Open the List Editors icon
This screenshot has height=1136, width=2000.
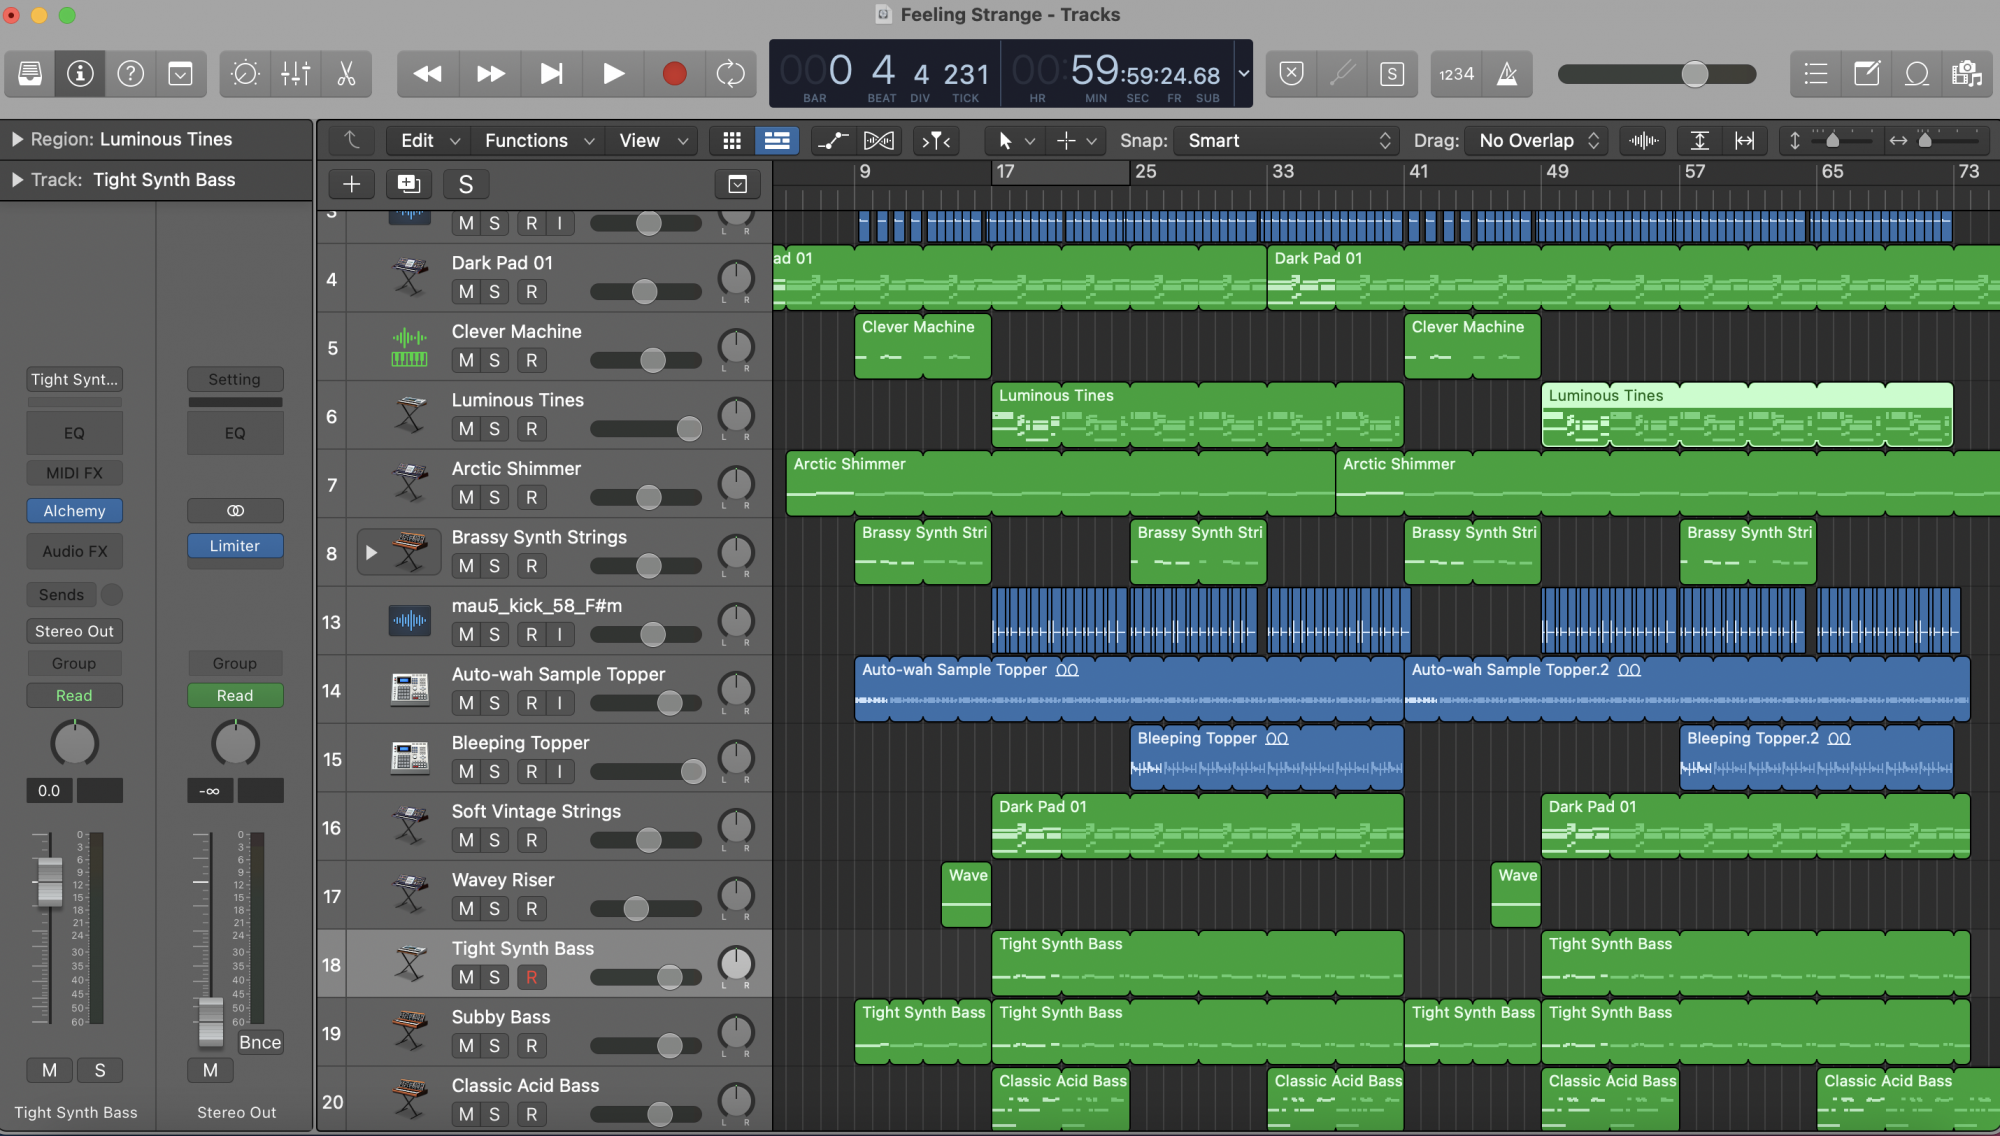coord(1816,74)
